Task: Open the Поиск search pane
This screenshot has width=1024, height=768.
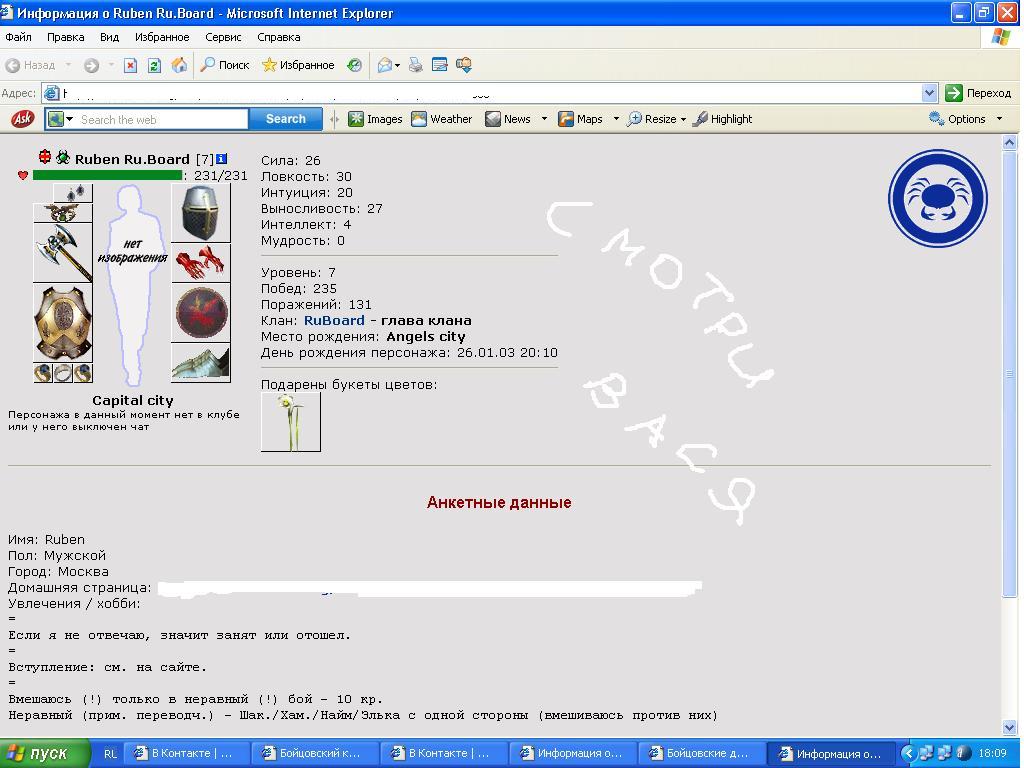Action: pos(225,65)
